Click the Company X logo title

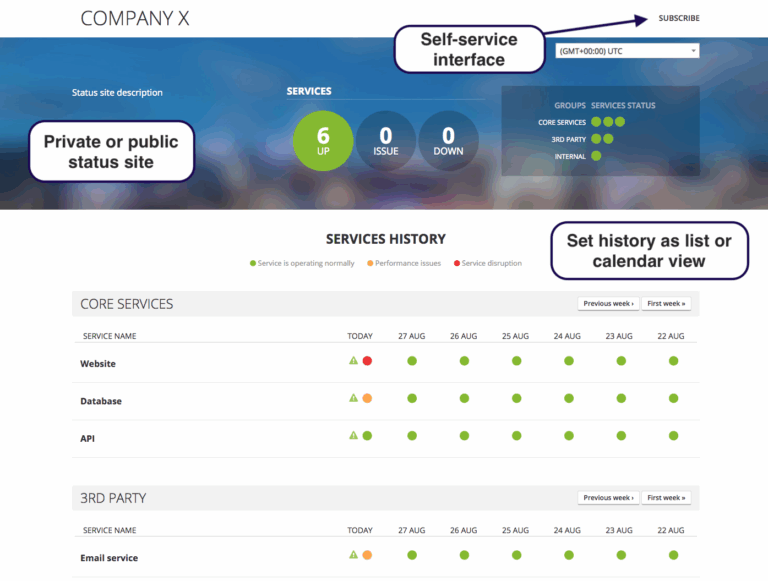click(134, 18)
